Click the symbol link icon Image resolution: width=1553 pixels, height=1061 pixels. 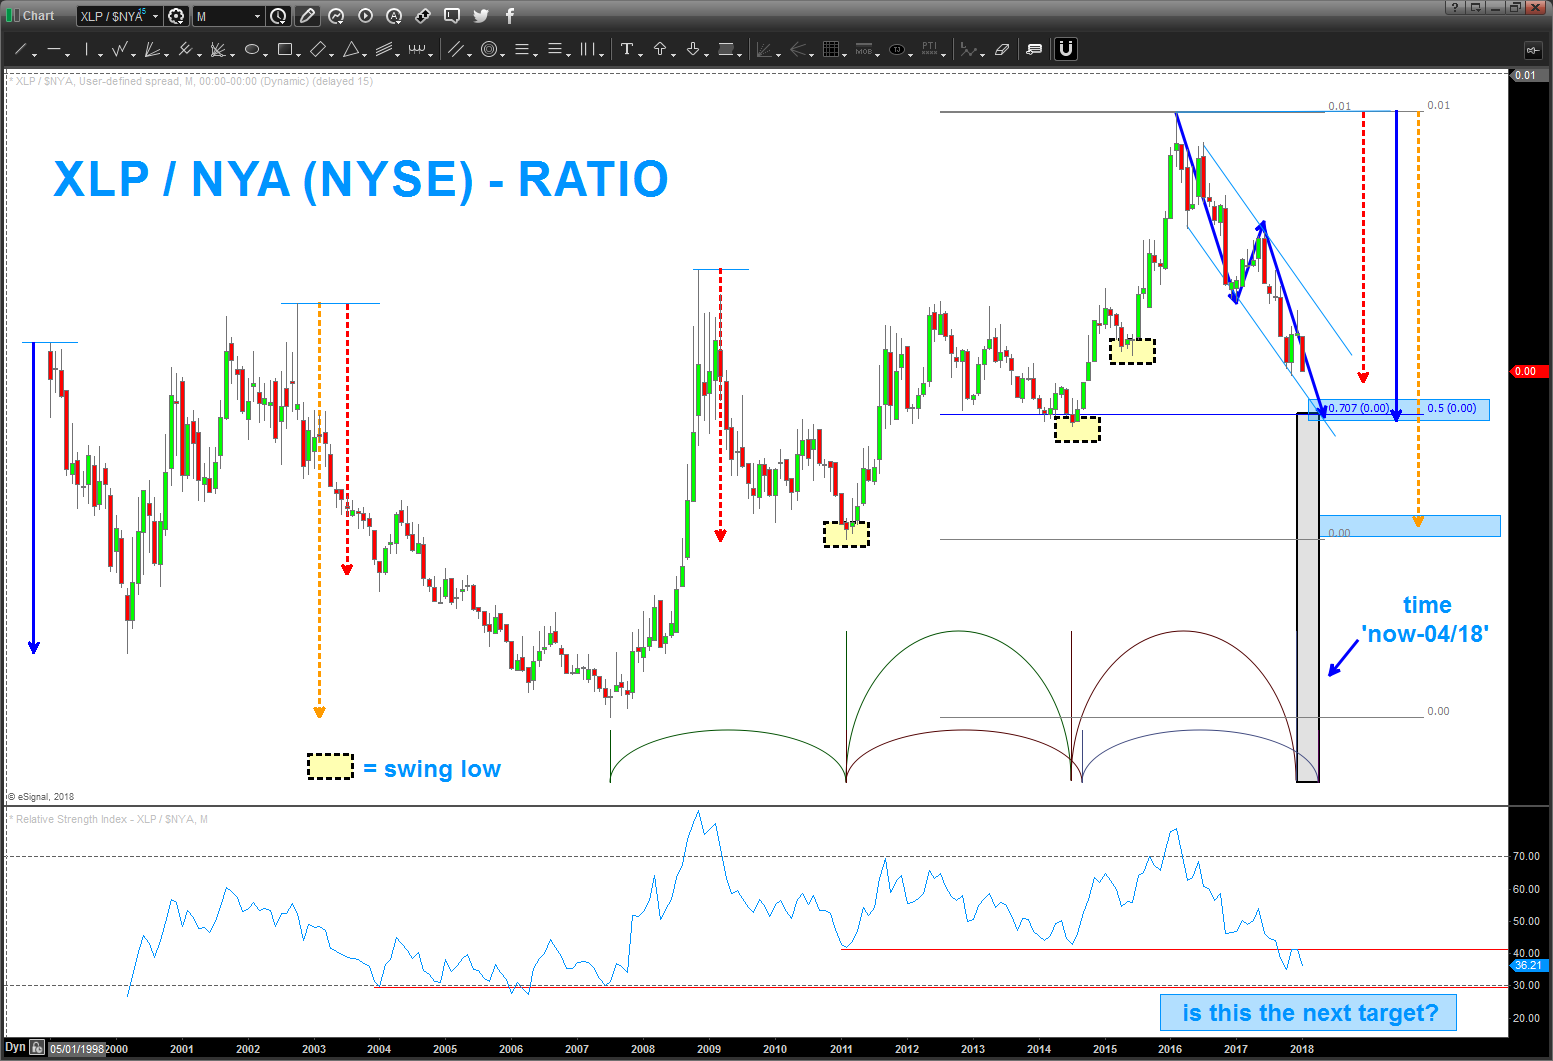423,16
